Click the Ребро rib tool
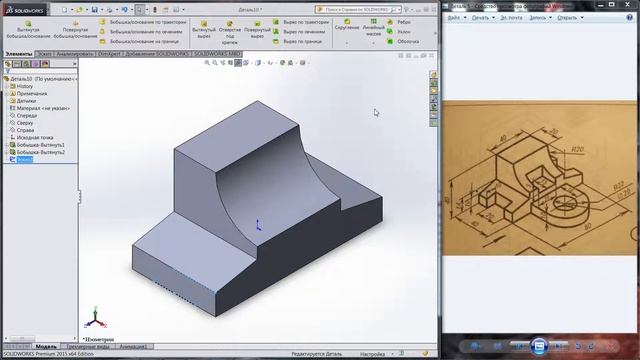Image resolution: width=640 pixels, height=360 pixels. click(x=399, y=22)
